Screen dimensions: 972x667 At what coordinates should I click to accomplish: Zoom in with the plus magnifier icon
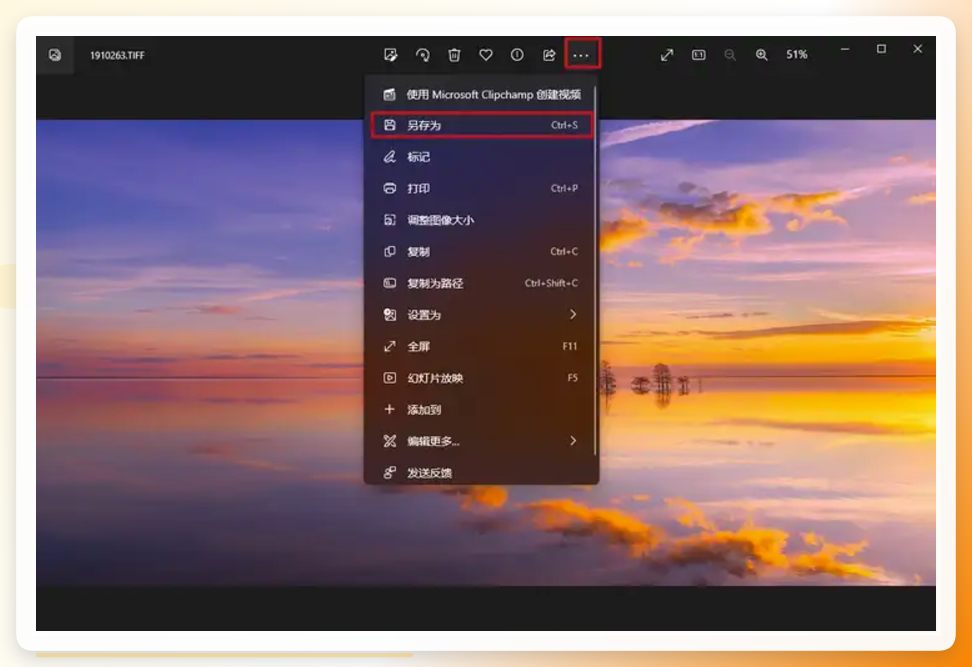[x=762, y=55]
